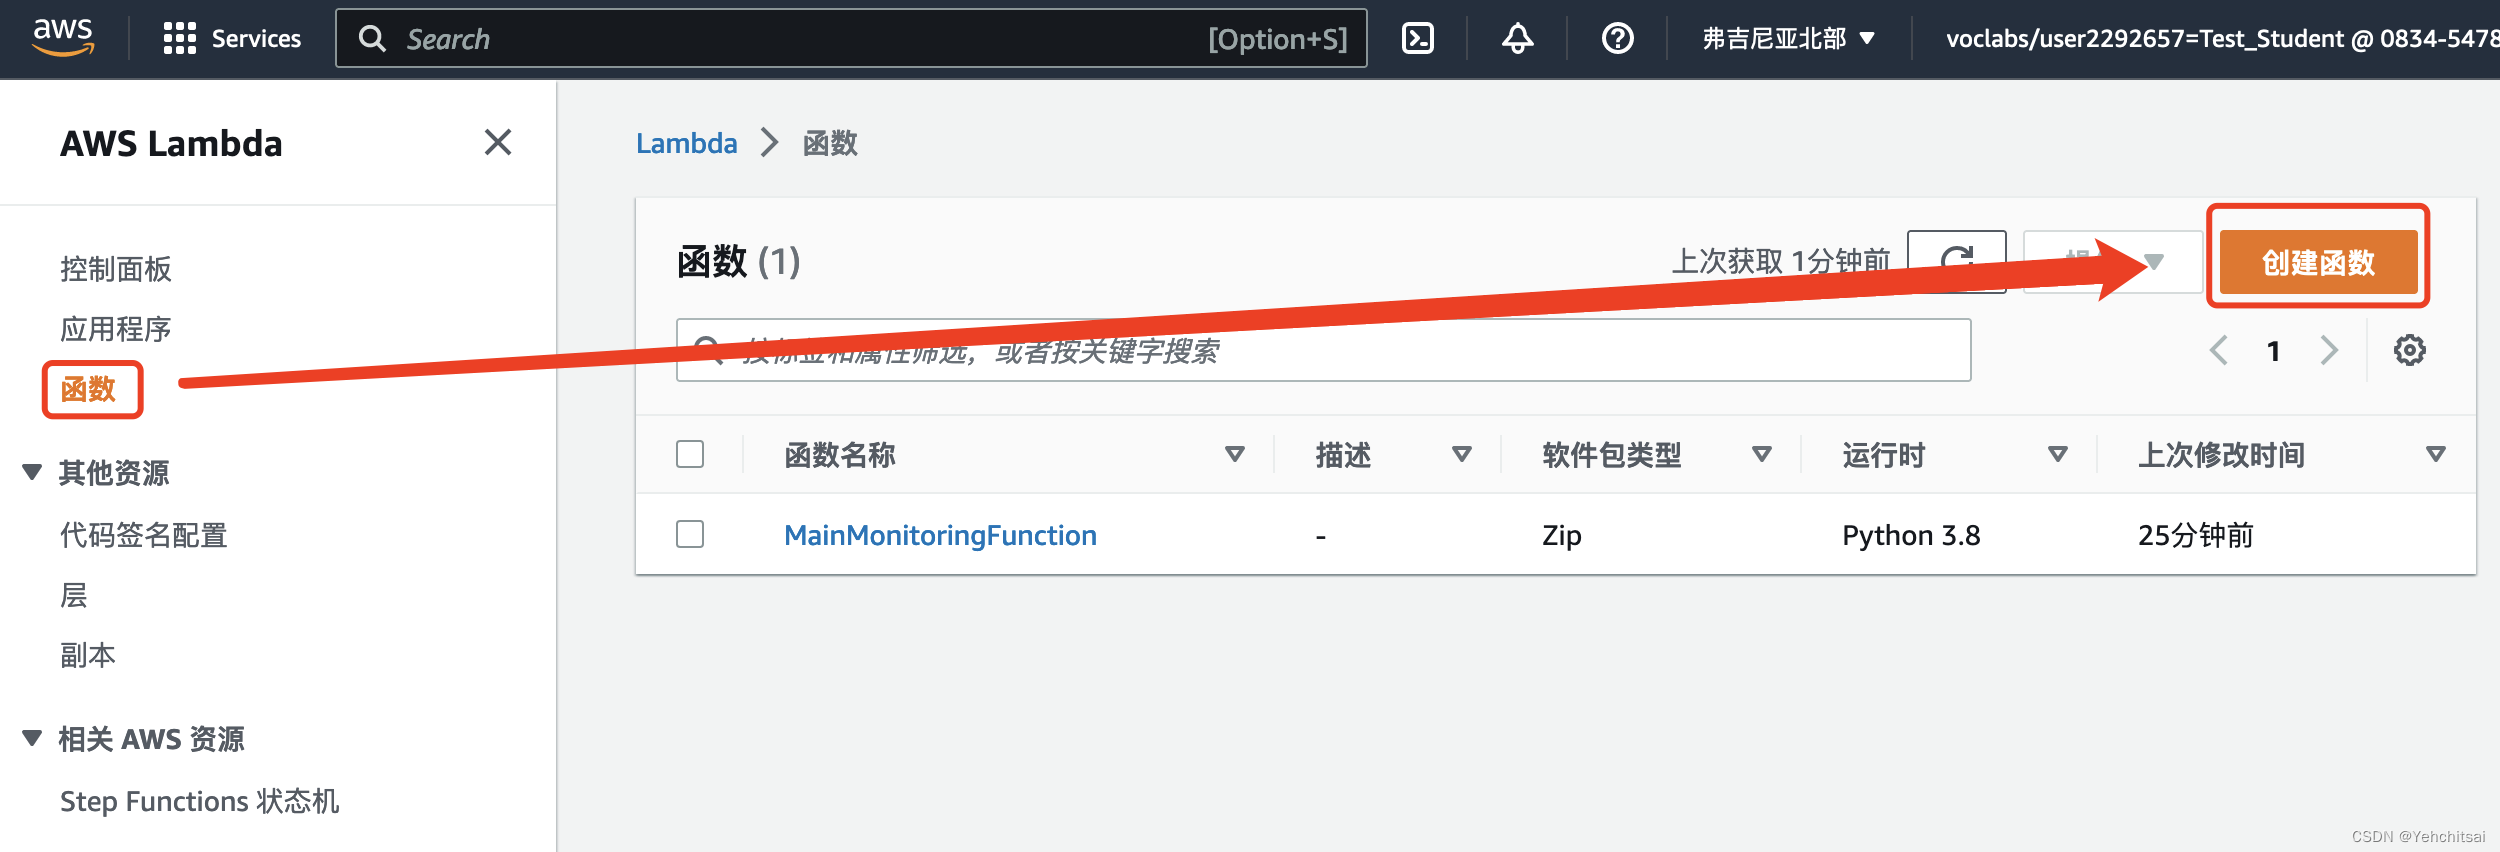Viewport: 2500px width, 852px height.
Task: Click the Zip package type cell
Action: (x=1562, y=535)
